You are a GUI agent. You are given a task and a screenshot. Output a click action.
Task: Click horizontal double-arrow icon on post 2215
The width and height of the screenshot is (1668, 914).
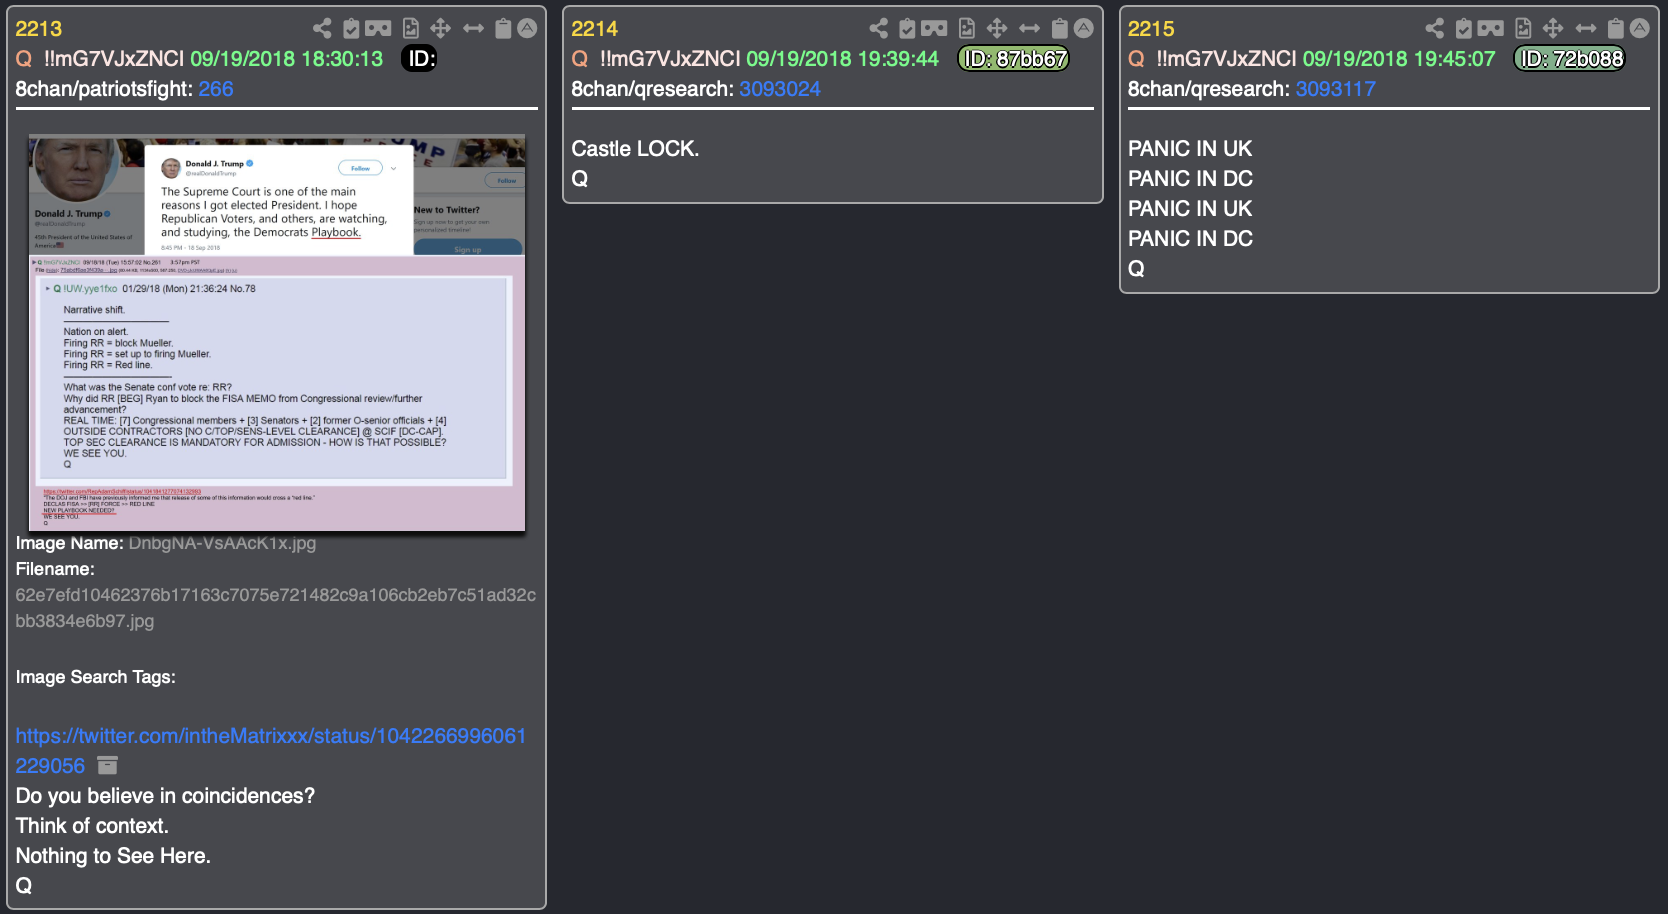[x=1586, y=29]
